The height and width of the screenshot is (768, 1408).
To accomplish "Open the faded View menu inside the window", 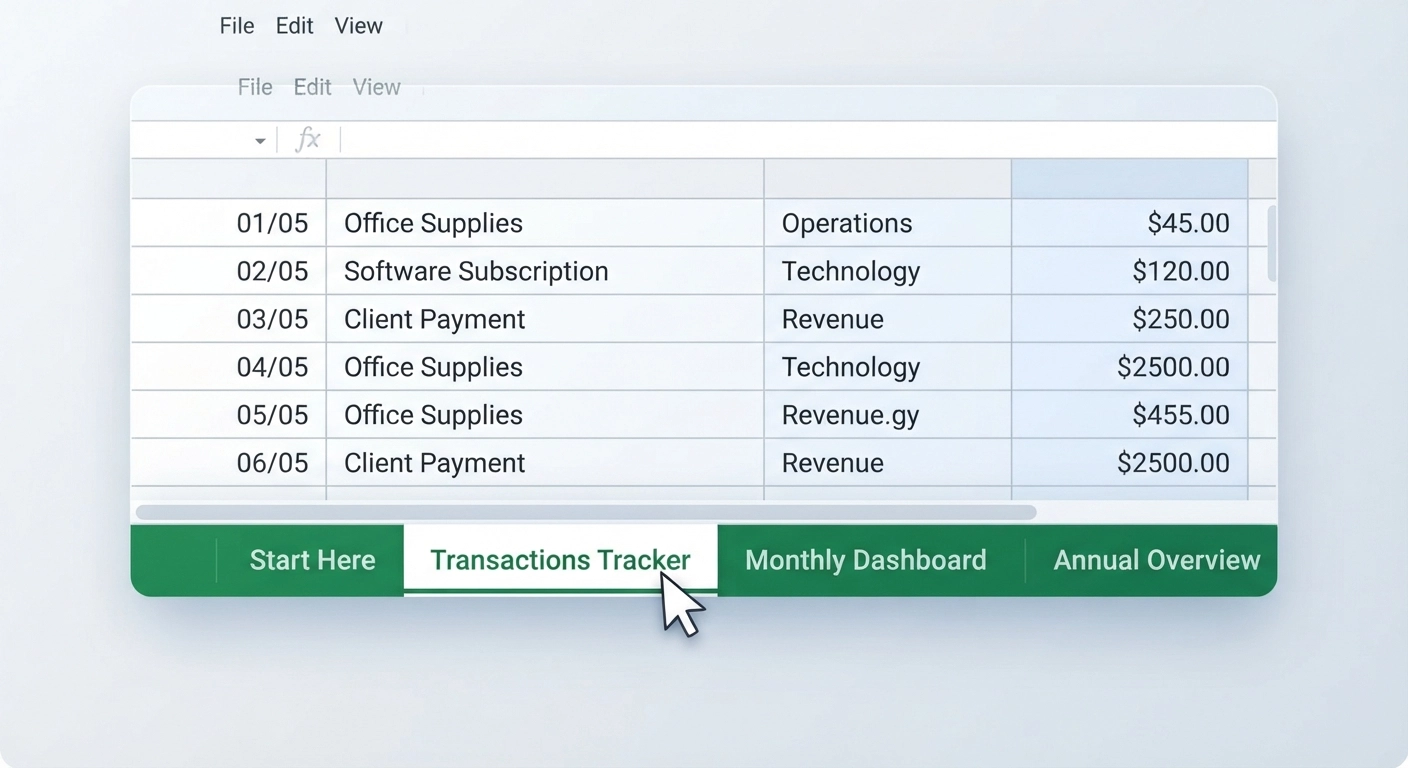I will (377, 87).
